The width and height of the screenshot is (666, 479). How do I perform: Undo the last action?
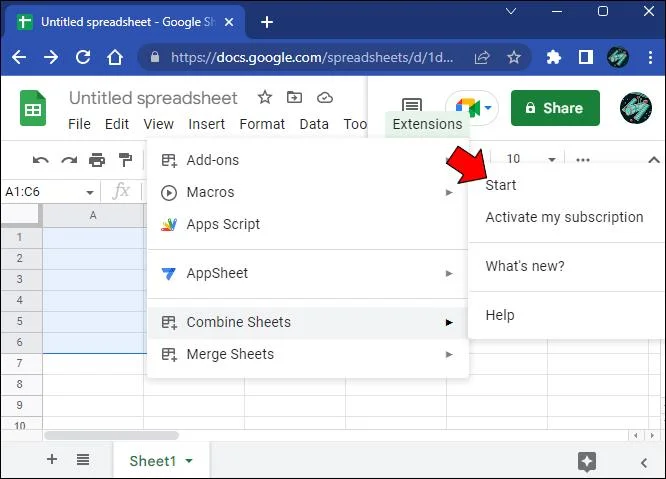pyautogui.click(x=40, y=160)
